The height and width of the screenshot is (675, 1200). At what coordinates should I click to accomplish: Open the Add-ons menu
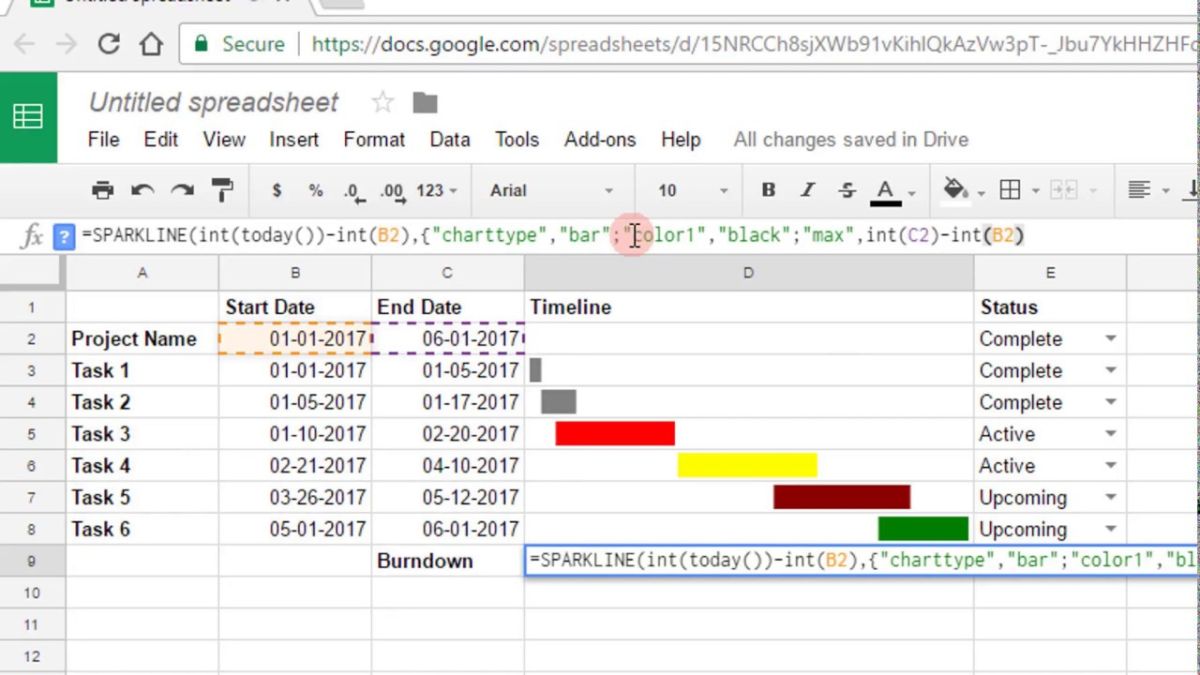pyautogui.click(x=599, y=140)
